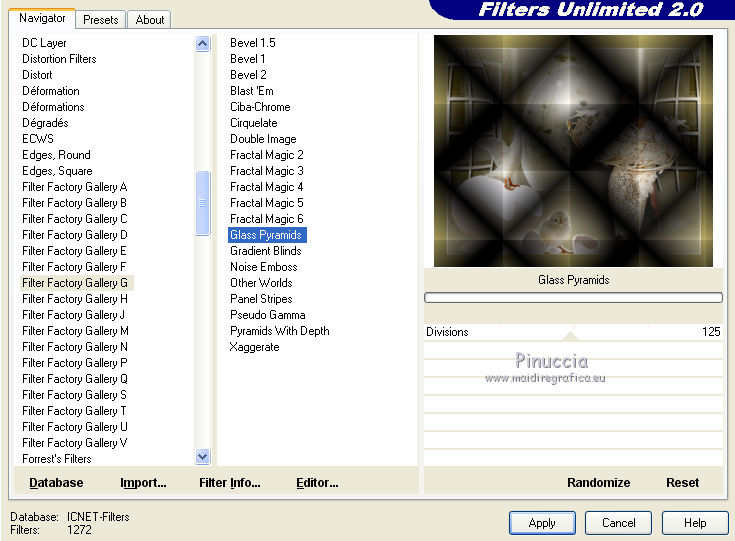735x541 pixels.
Task: Select Edges, Round category
Action: pyautogui.click(x=56, y=154)
